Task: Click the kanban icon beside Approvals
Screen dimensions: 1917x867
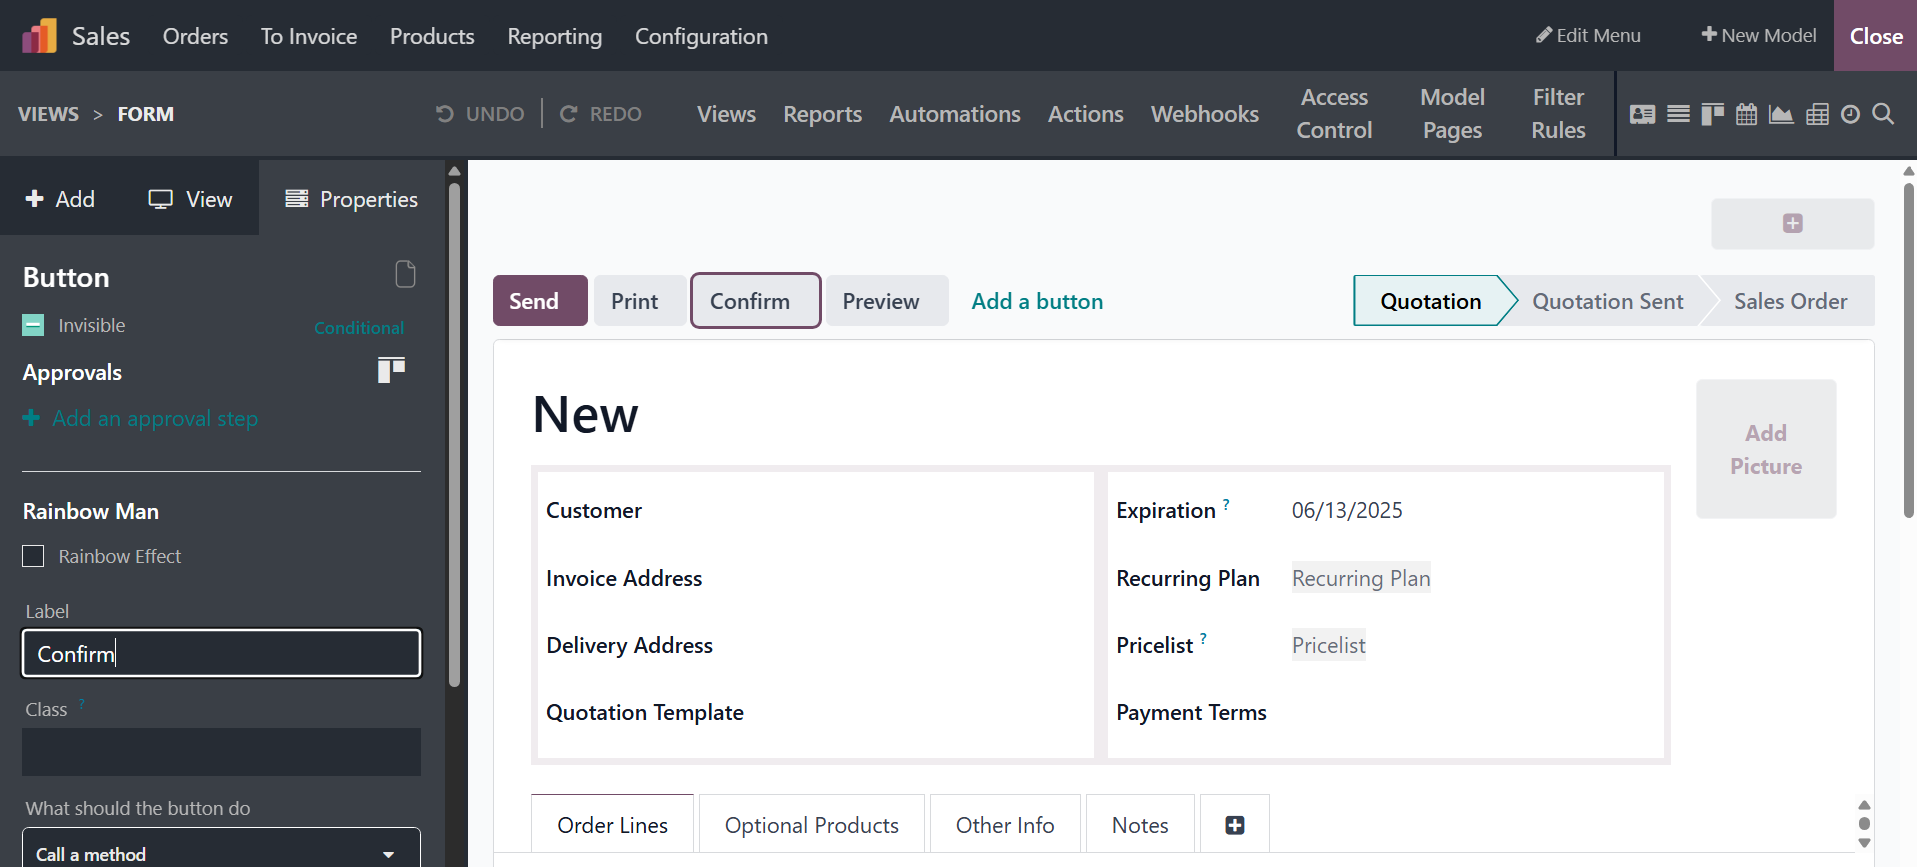Action: click(391, 370)
